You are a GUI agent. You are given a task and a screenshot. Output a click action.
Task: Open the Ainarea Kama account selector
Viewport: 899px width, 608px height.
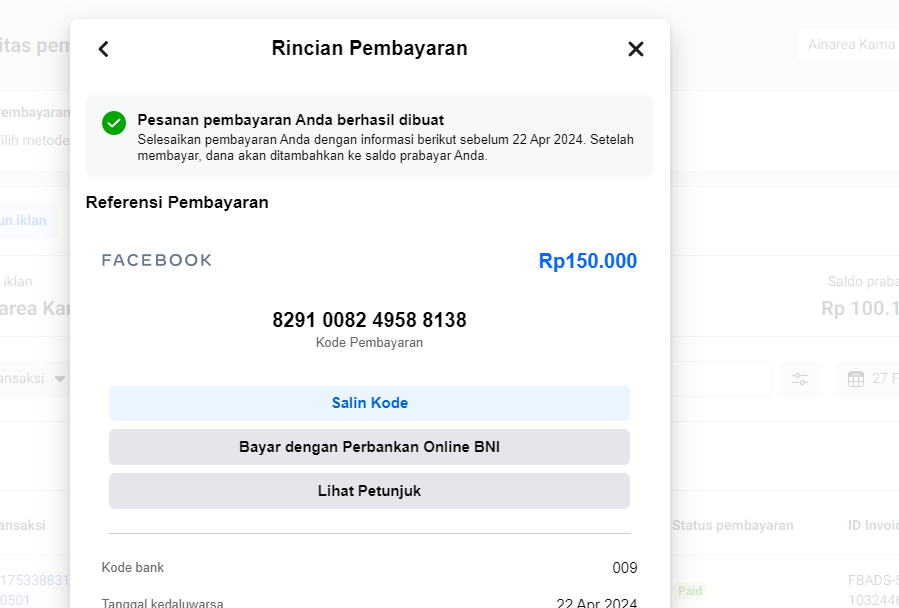(847, 45)
